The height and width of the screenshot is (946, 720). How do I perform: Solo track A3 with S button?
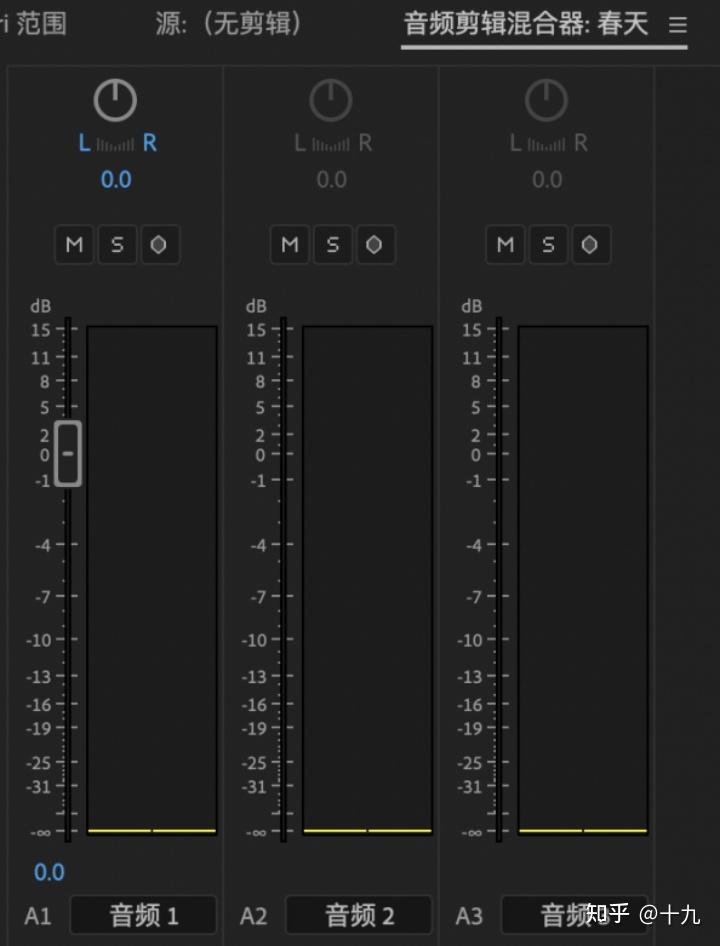[548, 245]
